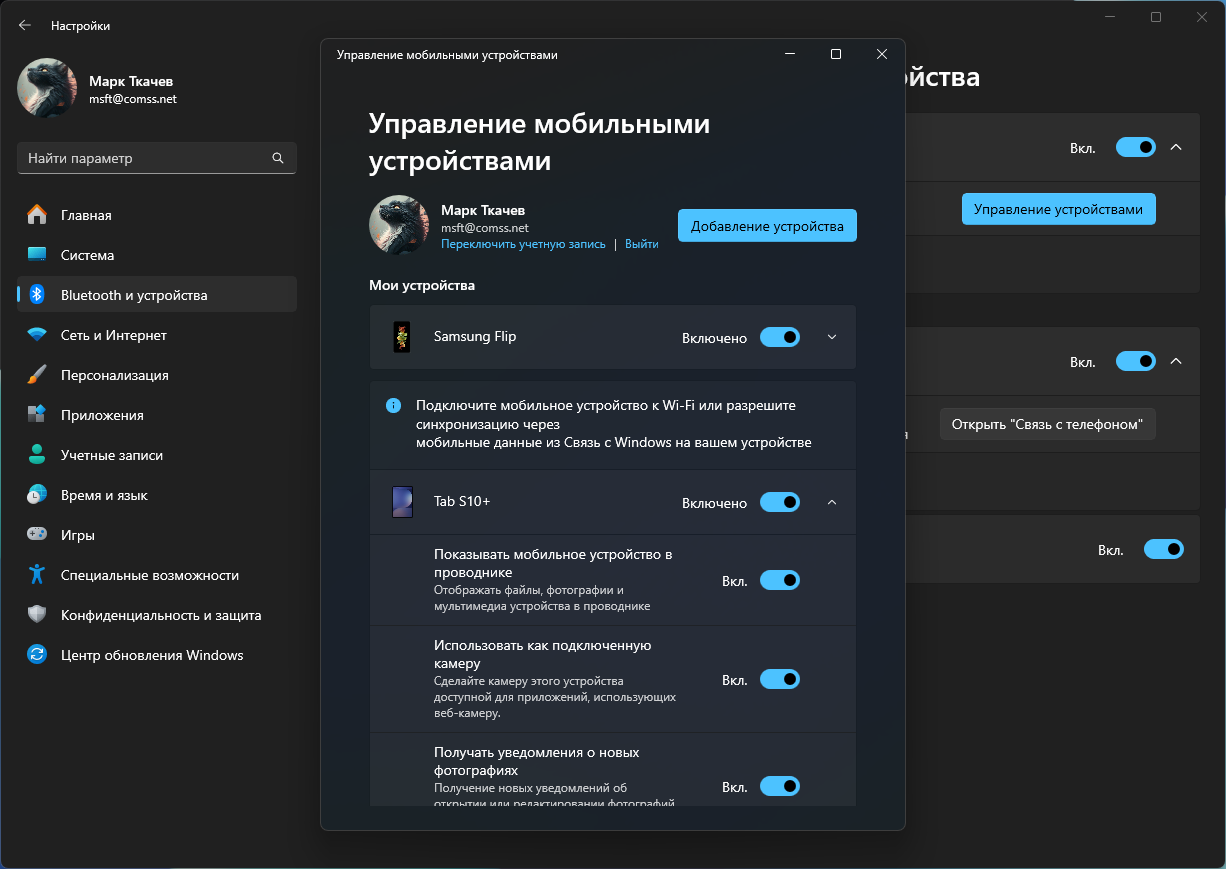Open Время и язык section

click(x=157, y=495)
